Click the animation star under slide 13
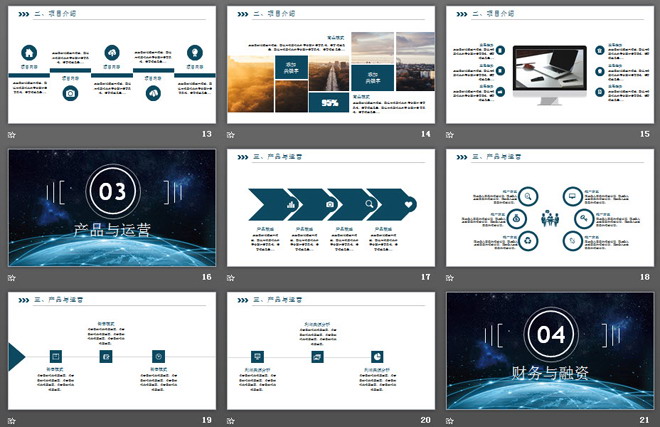The height and width of the screenshot is (427, 660). 12,135
